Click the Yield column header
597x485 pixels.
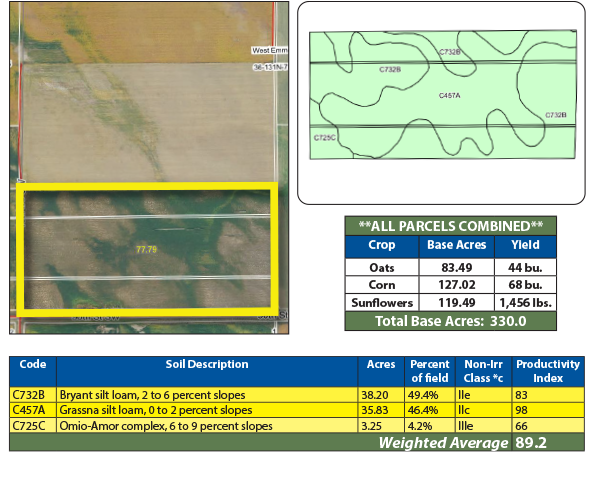point(525,246)
